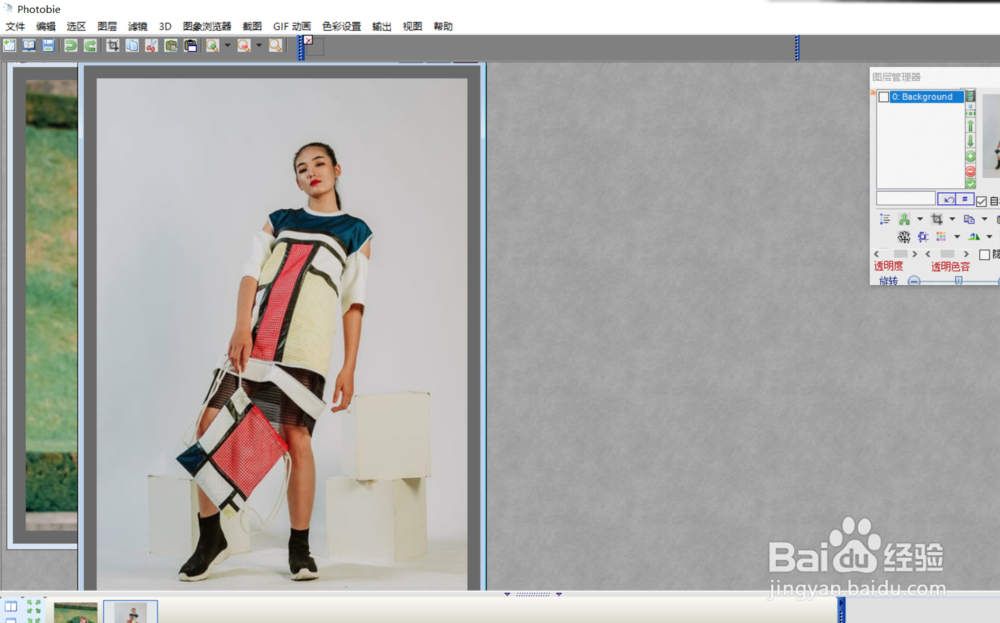Open the 帮助 menu
Image resolution: width=1000 pixels, height=623 pixels.
coord(443,26)
